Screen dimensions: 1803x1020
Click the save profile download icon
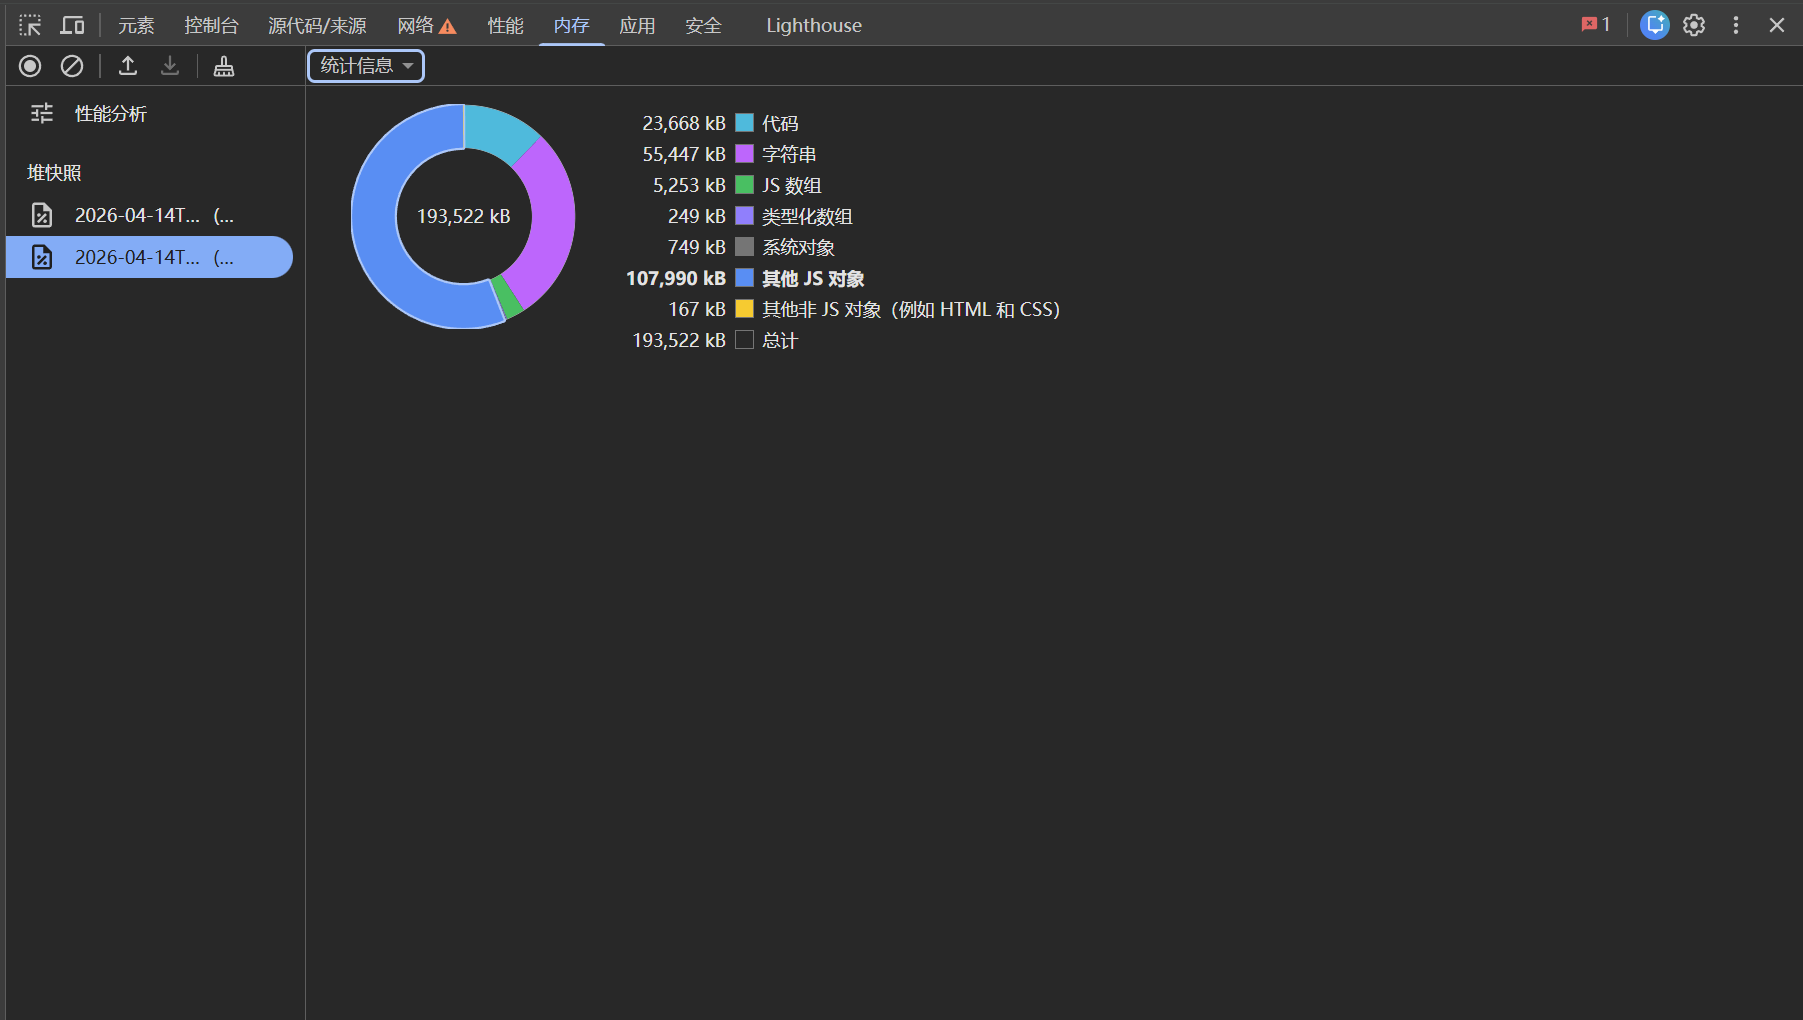coord(170,66)
